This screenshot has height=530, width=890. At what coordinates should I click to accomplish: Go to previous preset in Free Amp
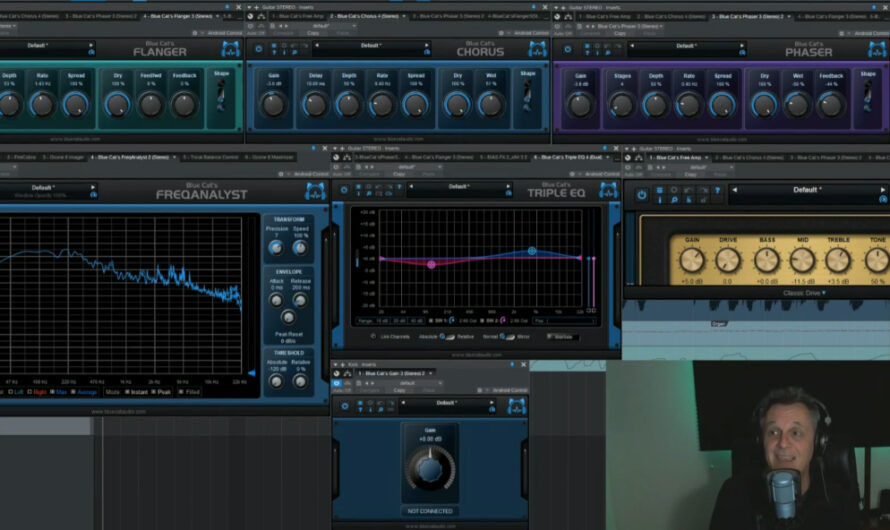pyautogui.click(x=735, y=190)
